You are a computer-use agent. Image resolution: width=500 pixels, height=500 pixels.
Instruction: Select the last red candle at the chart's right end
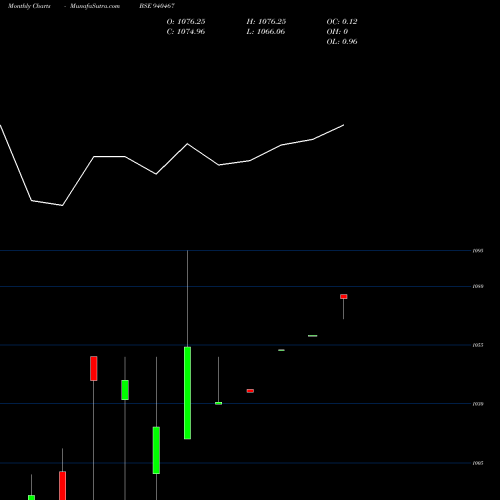(344, 296)
